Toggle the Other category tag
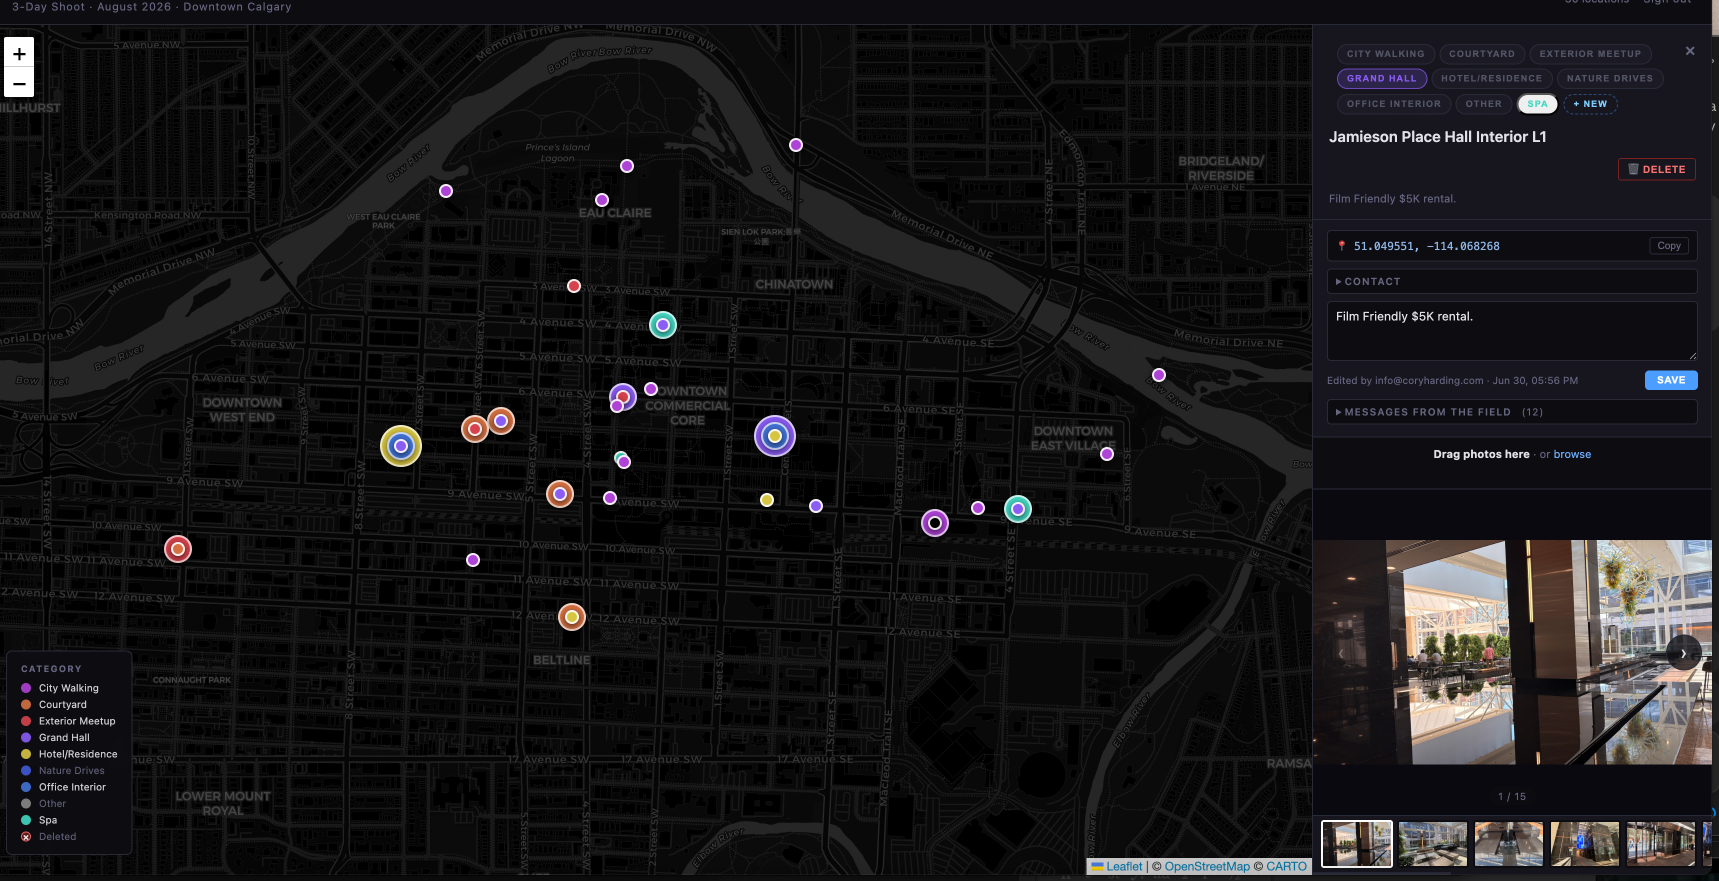 click(x=1484, y=104)
